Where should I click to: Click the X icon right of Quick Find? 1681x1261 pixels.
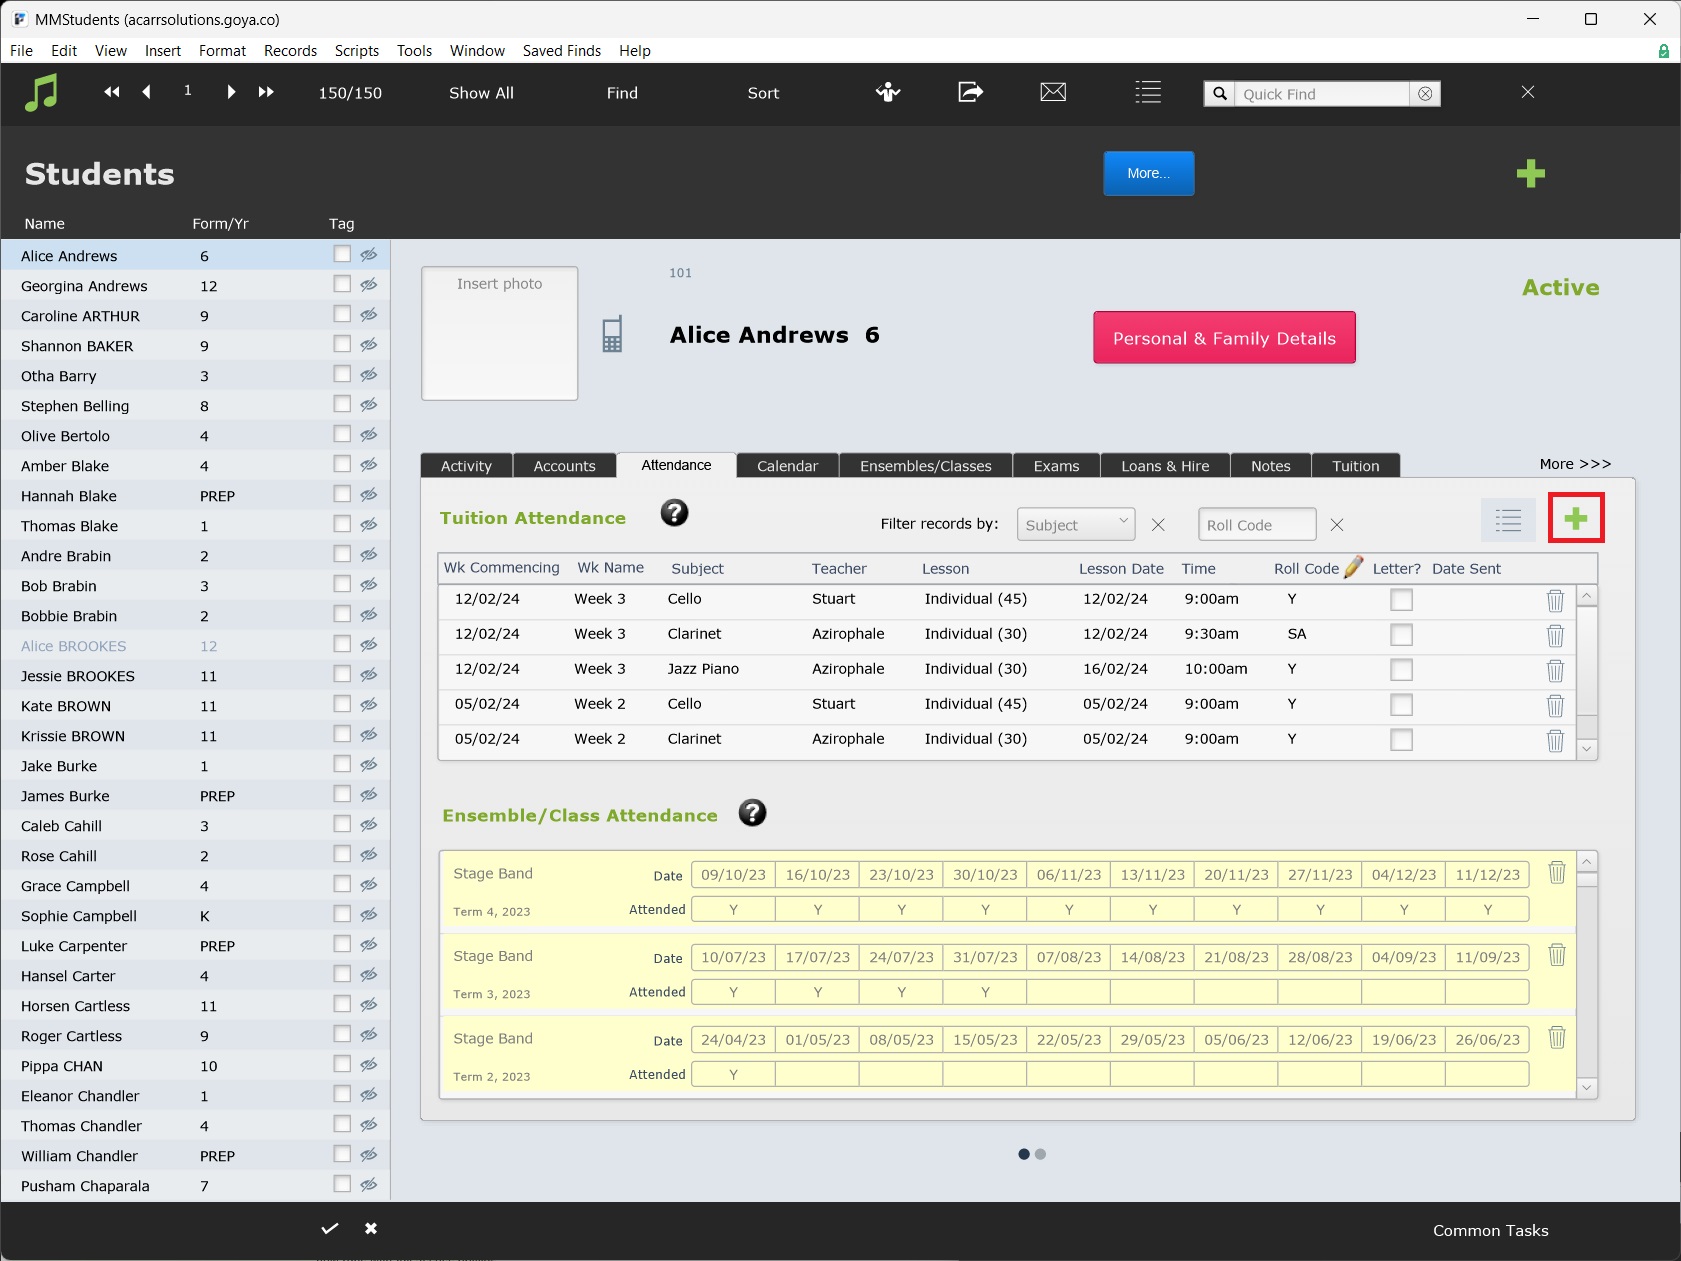(1528, 92)
